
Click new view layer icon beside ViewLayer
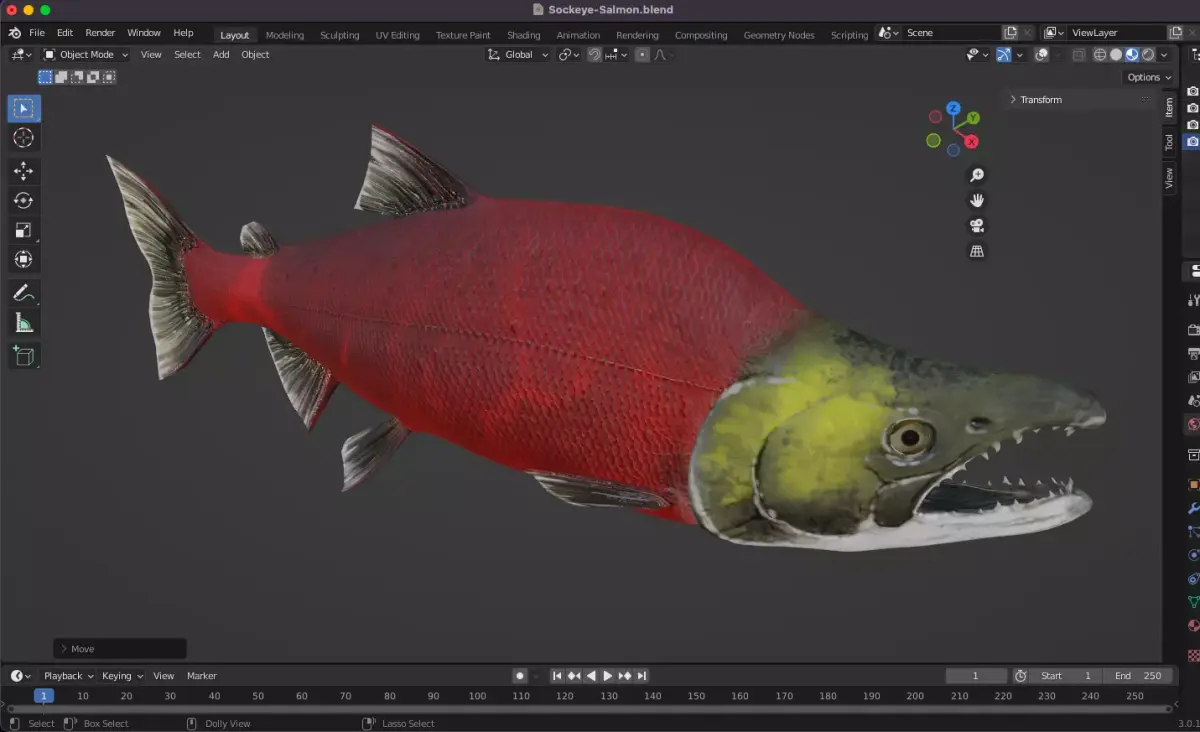point(1176,33)
